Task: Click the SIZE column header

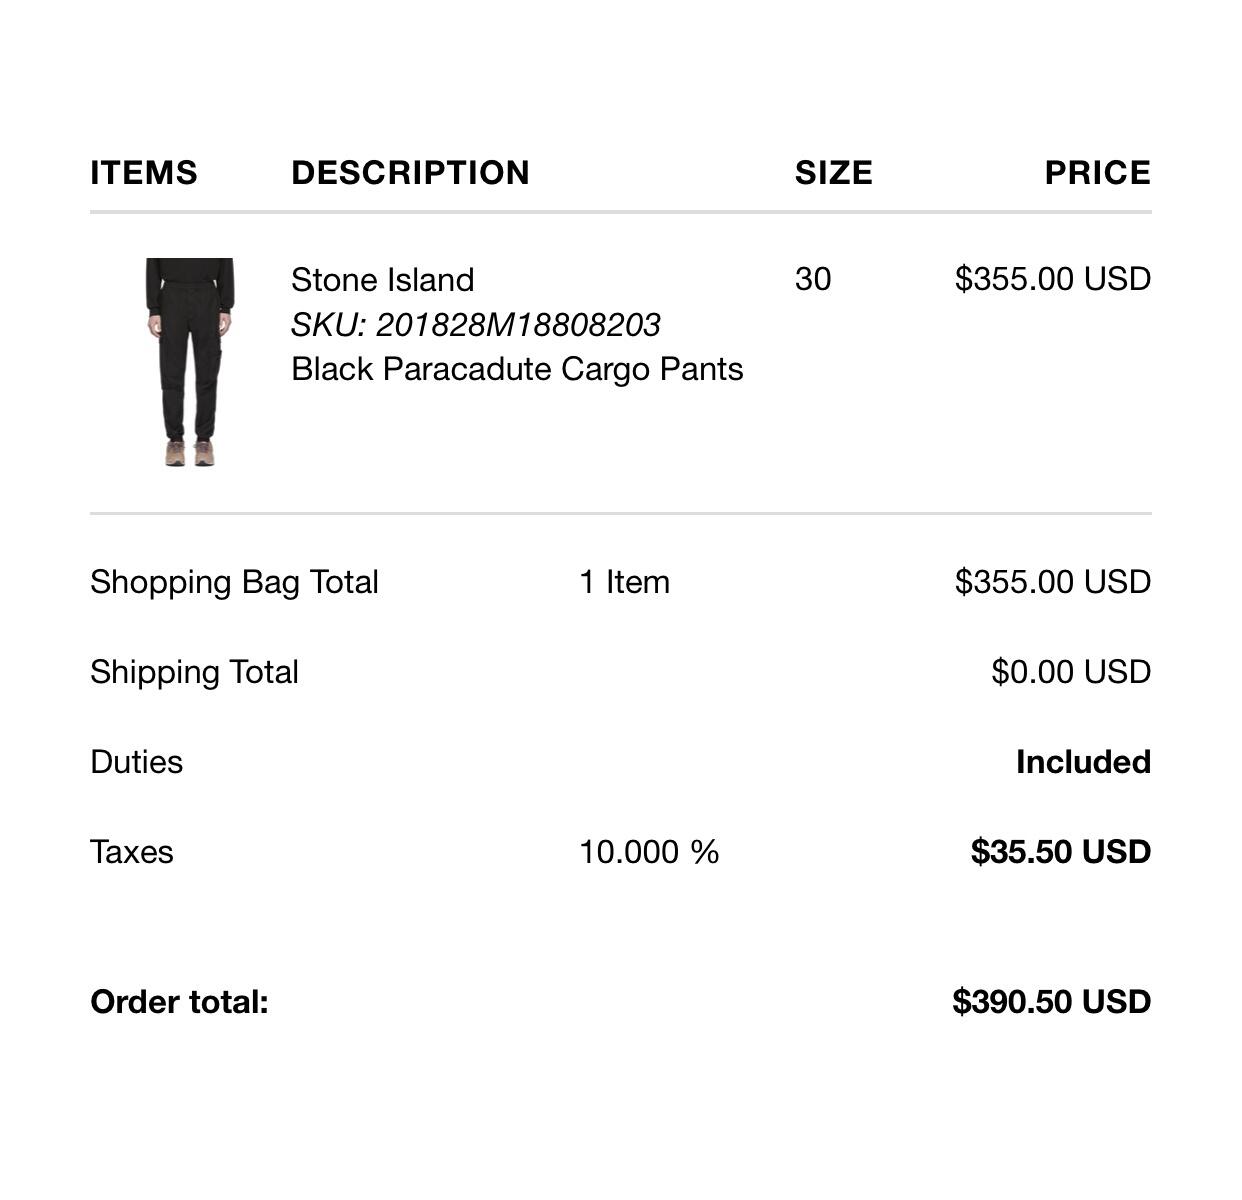Action: click(833, 173)
